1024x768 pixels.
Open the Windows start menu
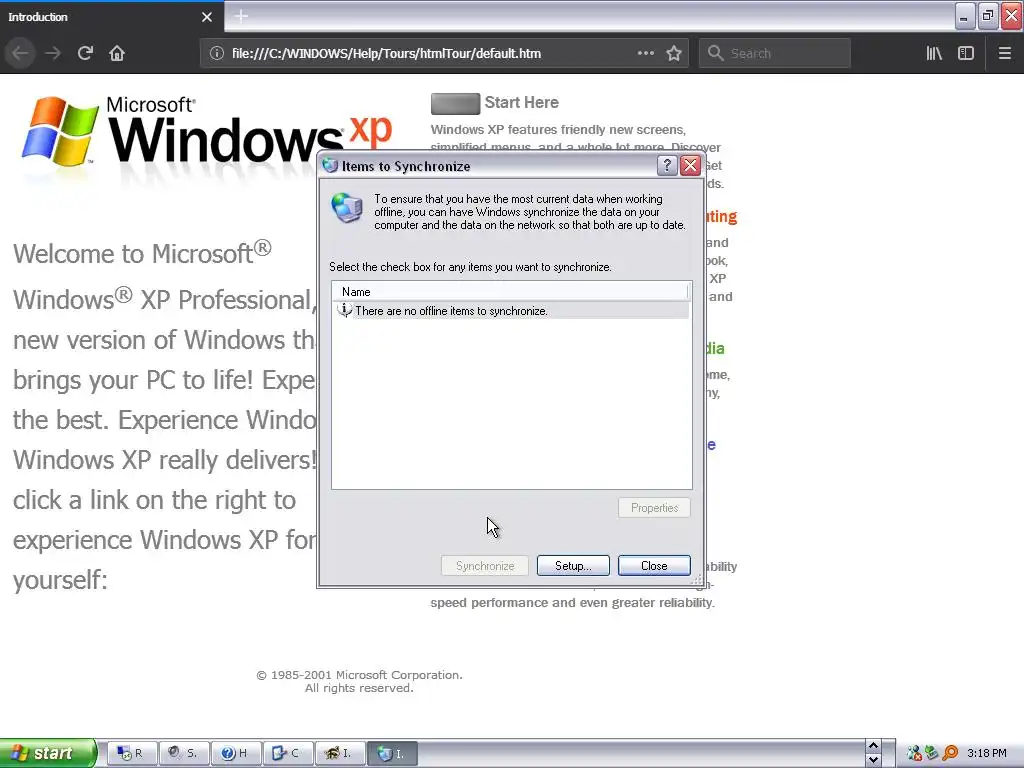[48, 753]
